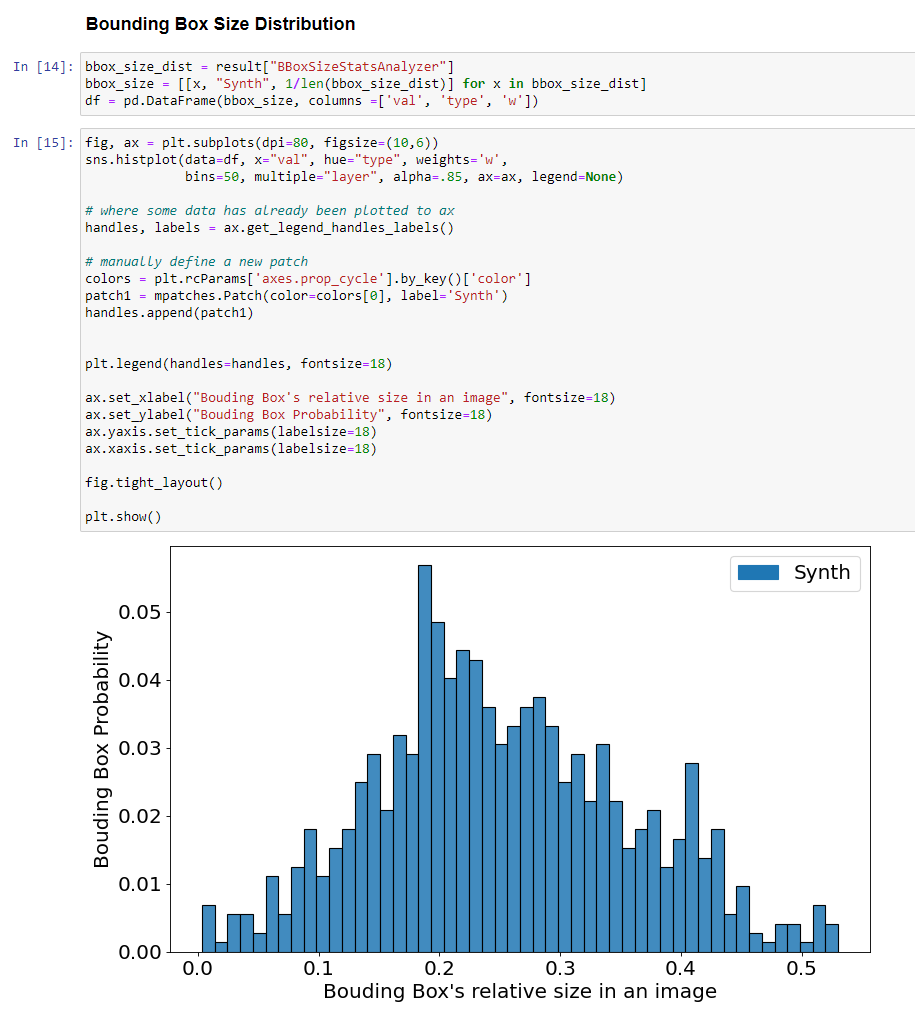Select the In [14] cell prompt

point(43,67)
